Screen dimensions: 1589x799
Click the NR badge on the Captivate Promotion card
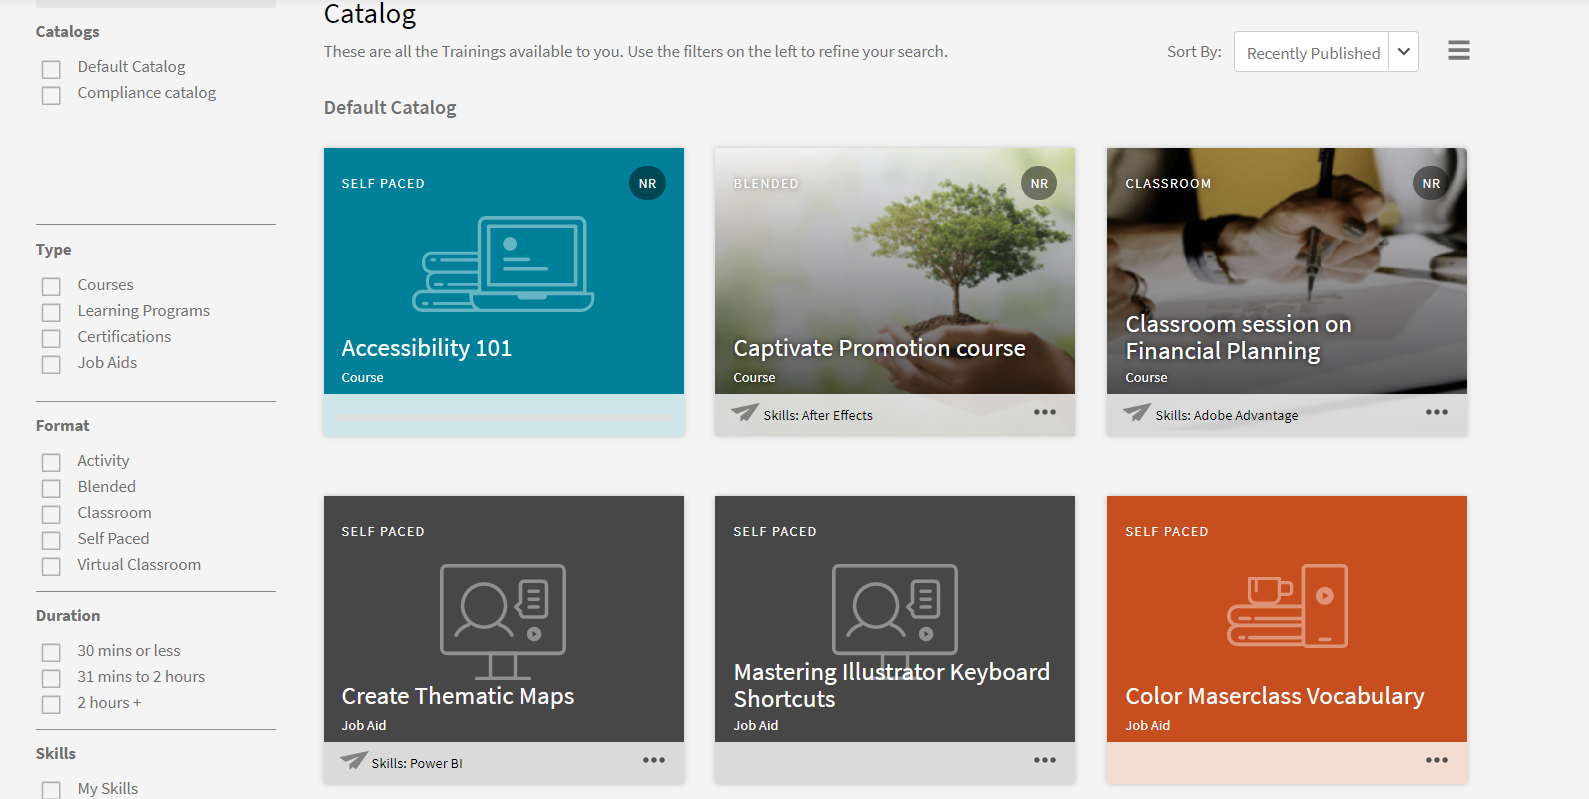pyautogui.click(x=1040, y=184)
